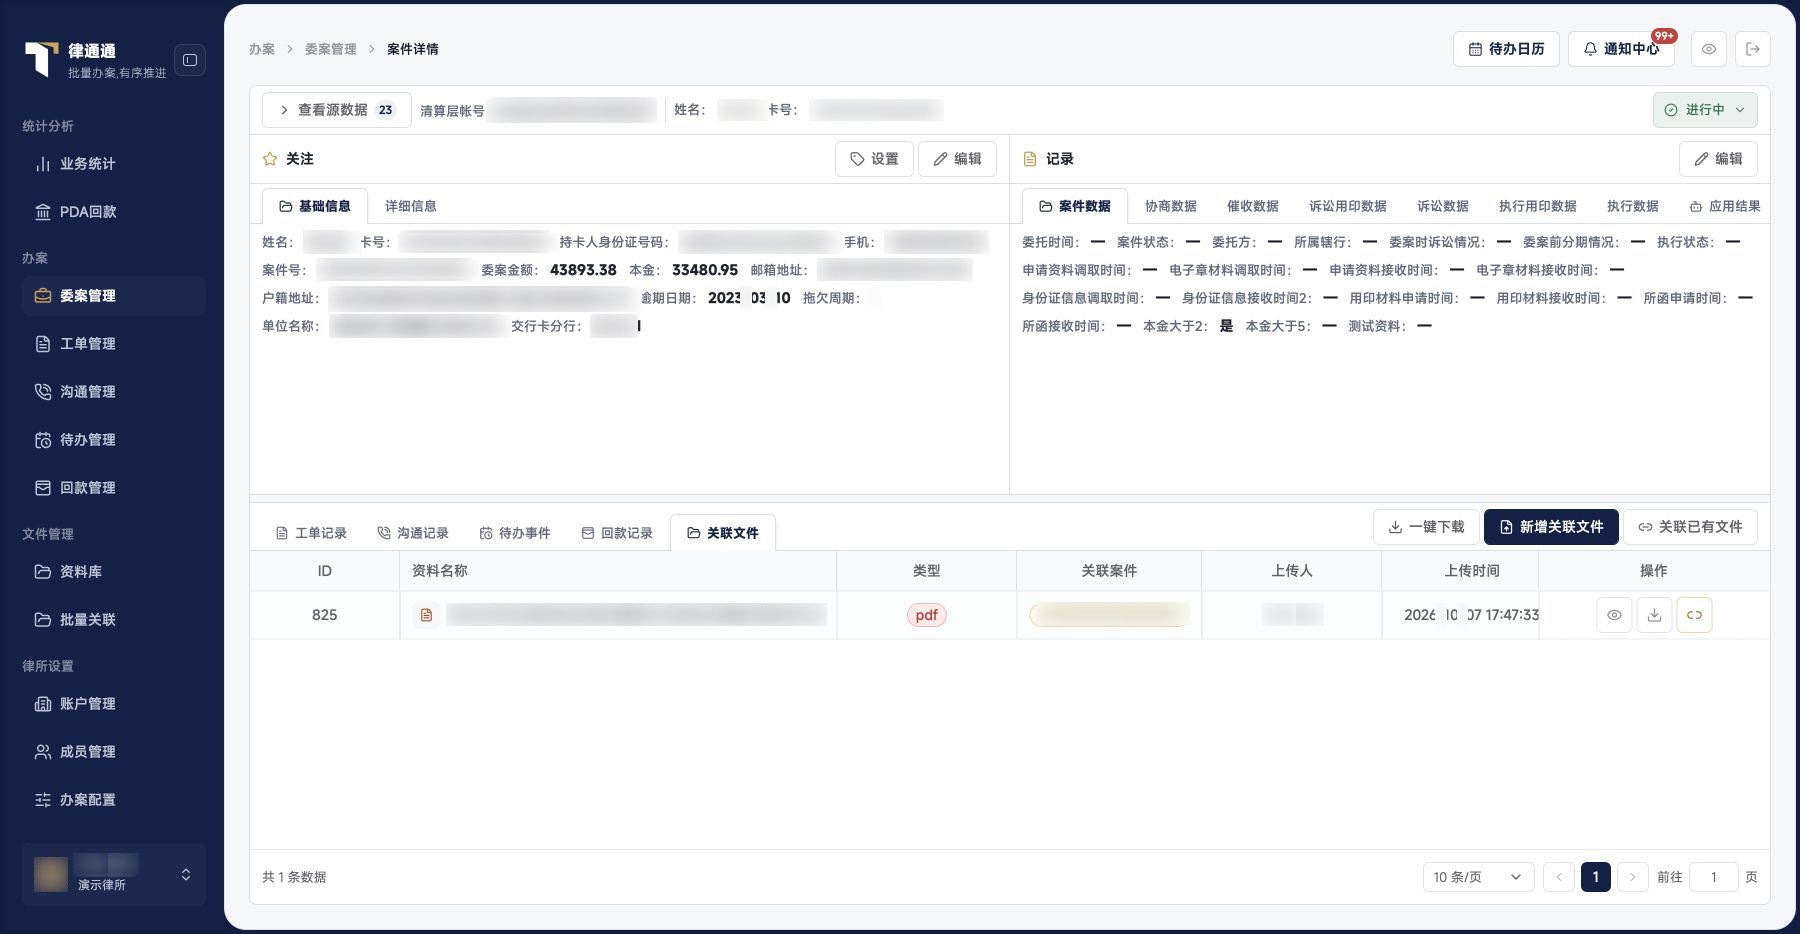Click the 前往 page number input
The width and height of the screenshot is (1800, 934).
pos(1713,877)
